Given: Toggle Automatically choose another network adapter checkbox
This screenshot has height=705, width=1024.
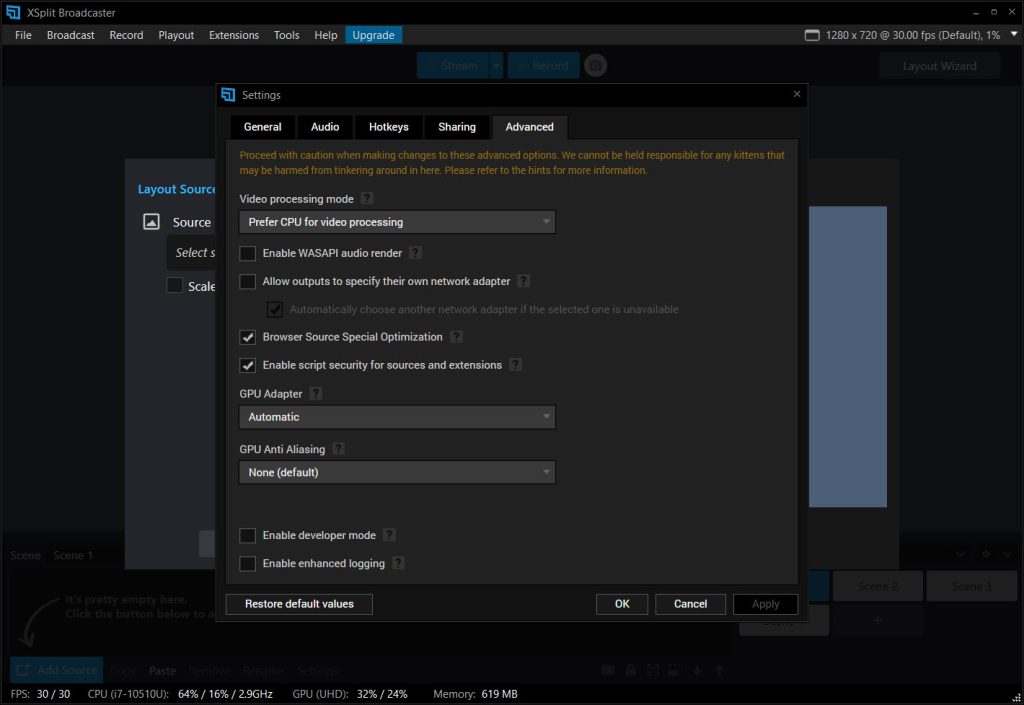Looking at the screenshot, I should pyautogui.click(x=275, y=309).
